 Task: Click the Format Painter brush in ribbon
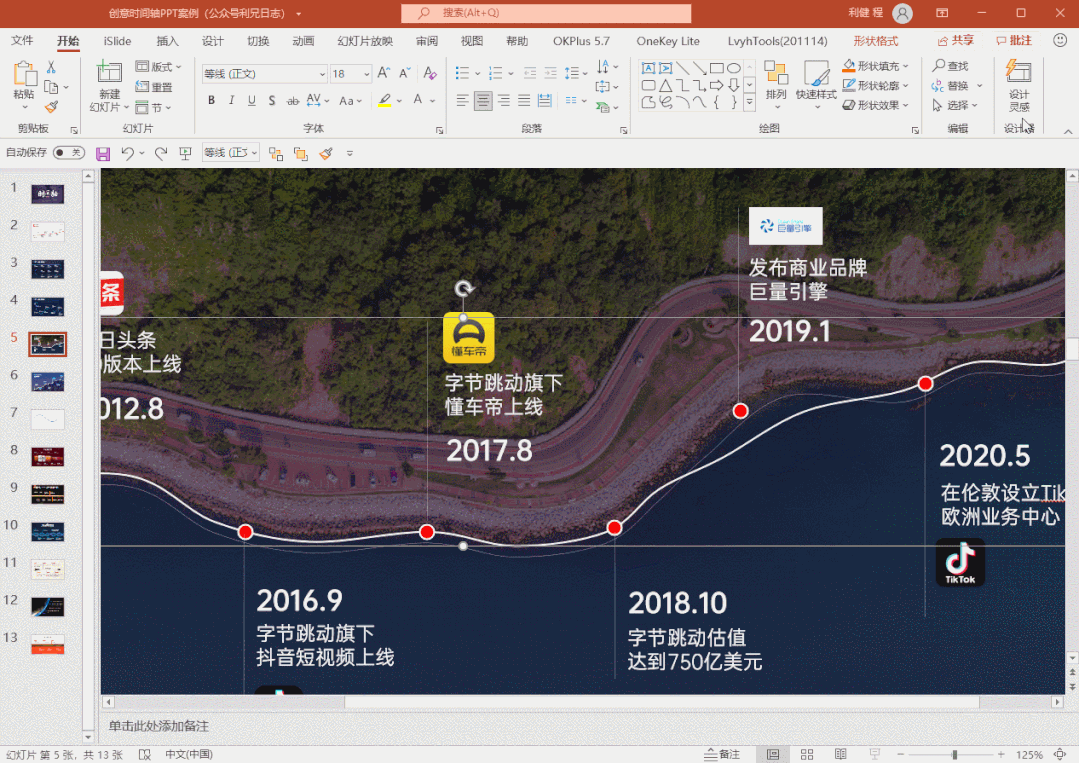click(x=51, y=107)
